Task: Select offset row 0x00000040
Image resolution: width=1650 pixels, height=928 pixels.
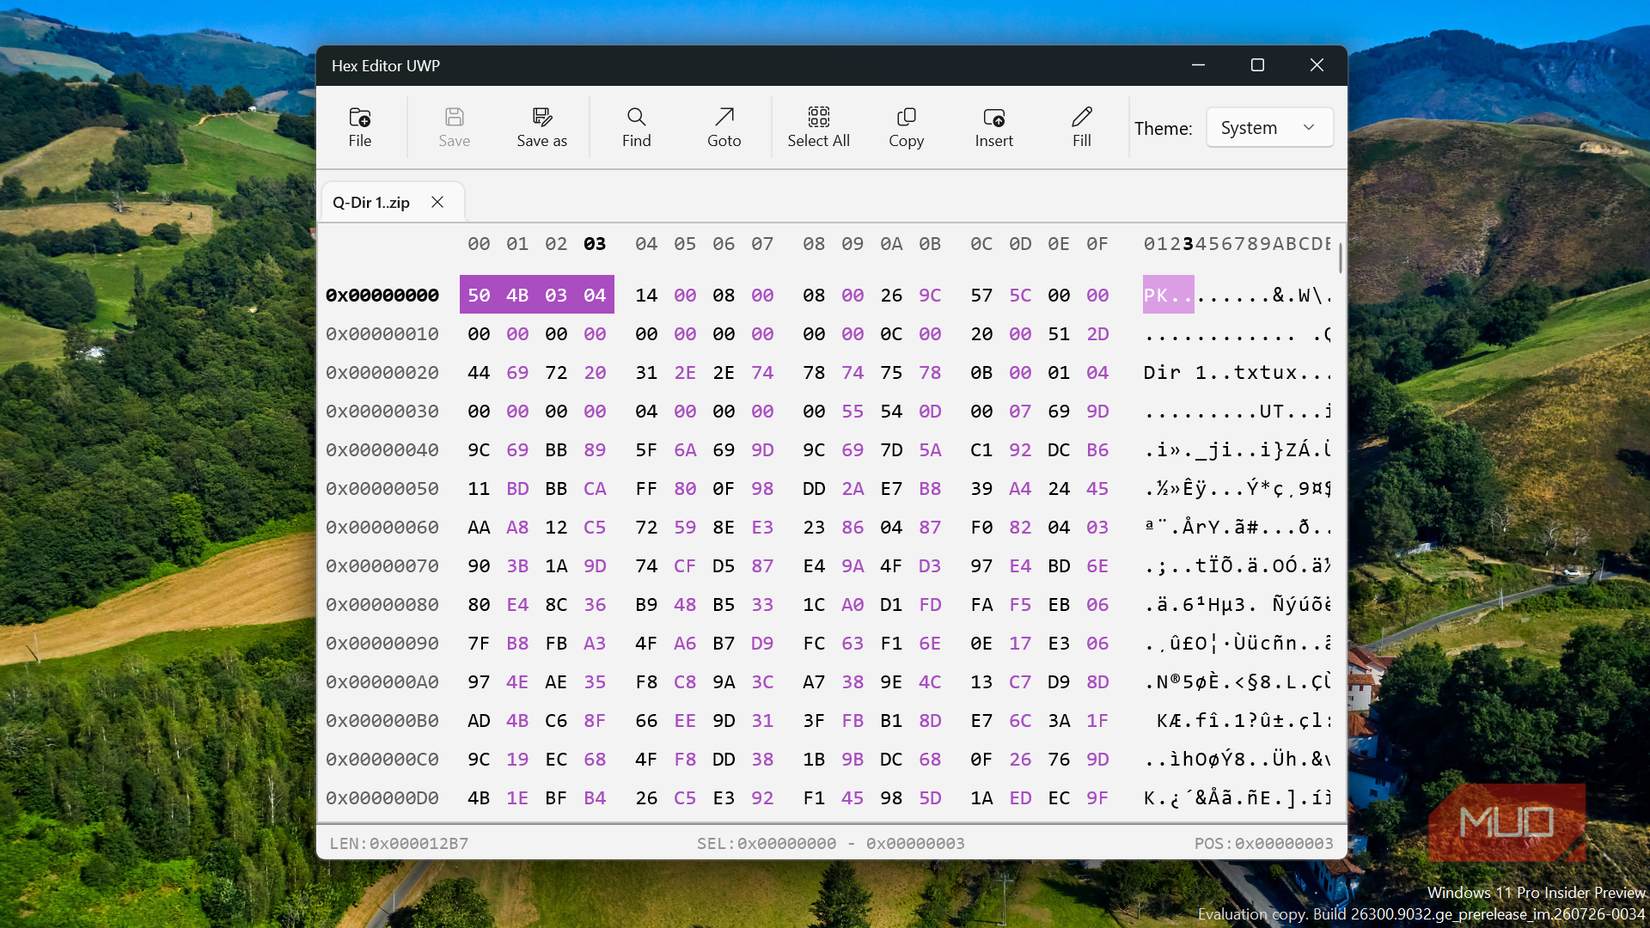Action: pos(382,450)
